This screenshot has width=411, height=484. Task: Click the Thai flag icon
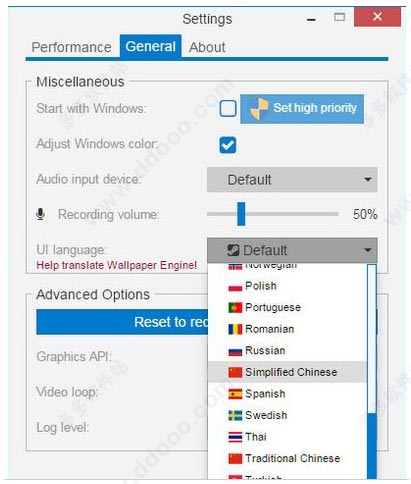(235, 437)
